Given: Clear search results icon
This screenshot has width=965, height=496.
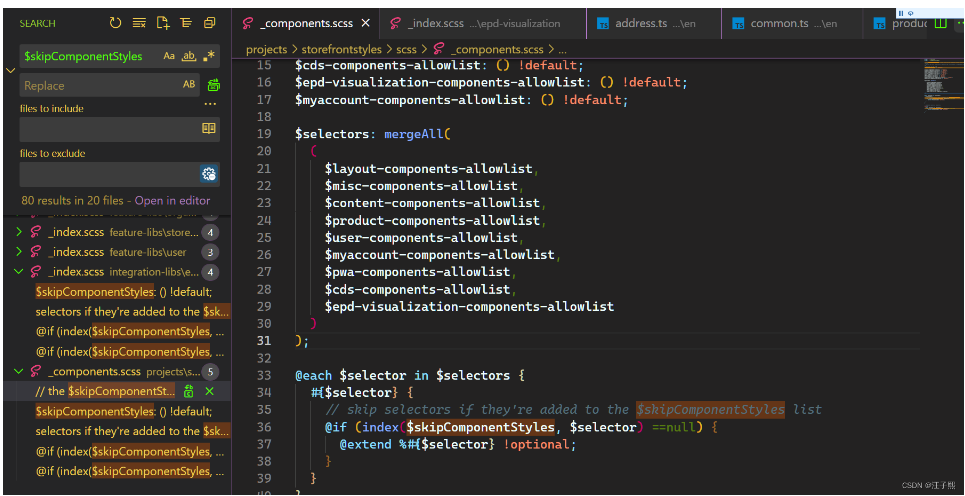Looking at the screenshot, I should point(139,23).
